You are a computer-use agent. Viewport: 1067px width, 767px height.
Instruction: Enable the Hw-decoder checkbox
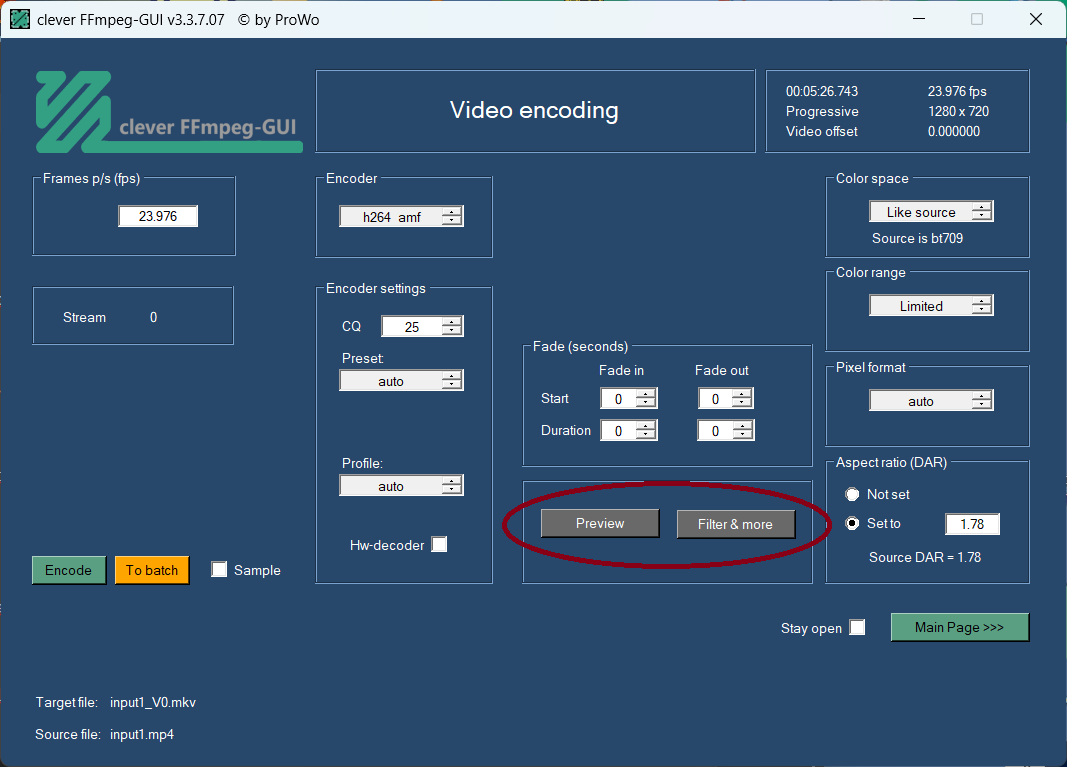(x=440, y=544)
